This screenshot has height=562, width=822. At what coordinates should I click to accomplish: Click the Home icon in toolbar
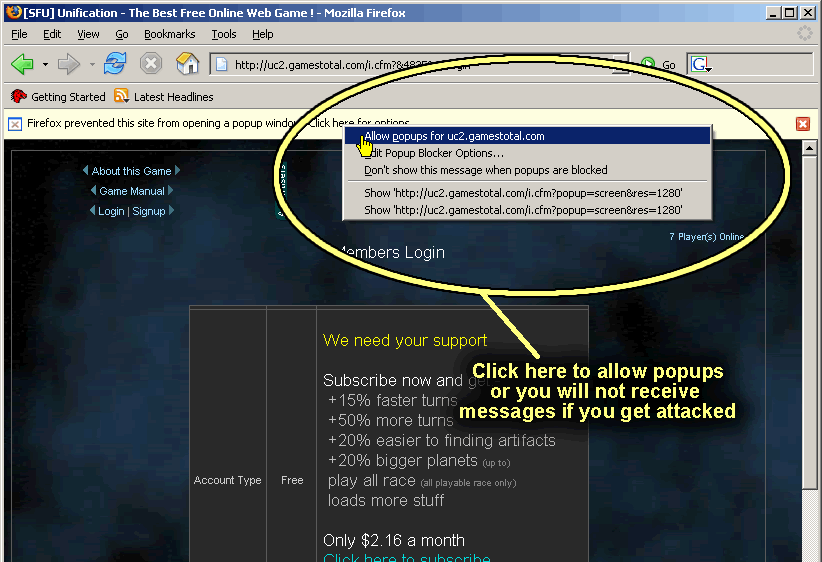click(187, 64)
